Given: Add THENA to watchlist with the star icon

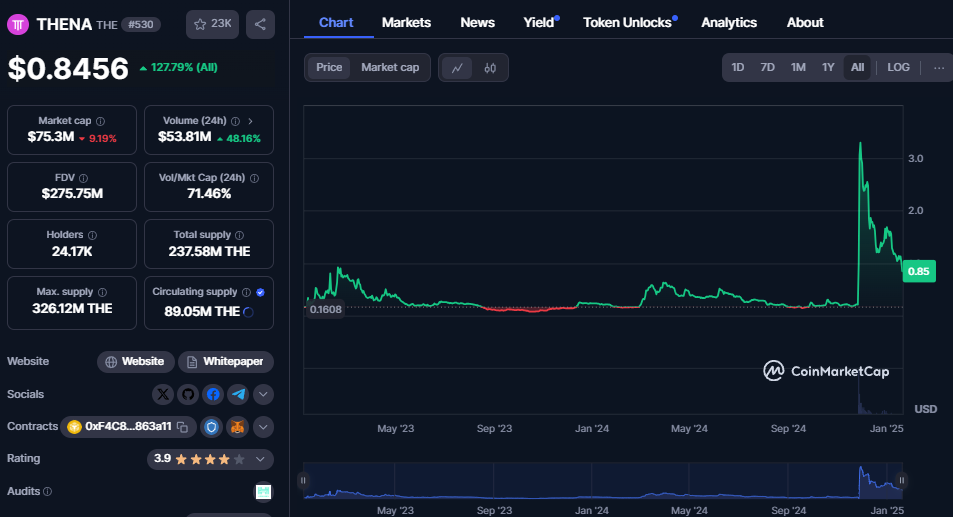Looking at the screenshot, I should (x=212, y=24).
